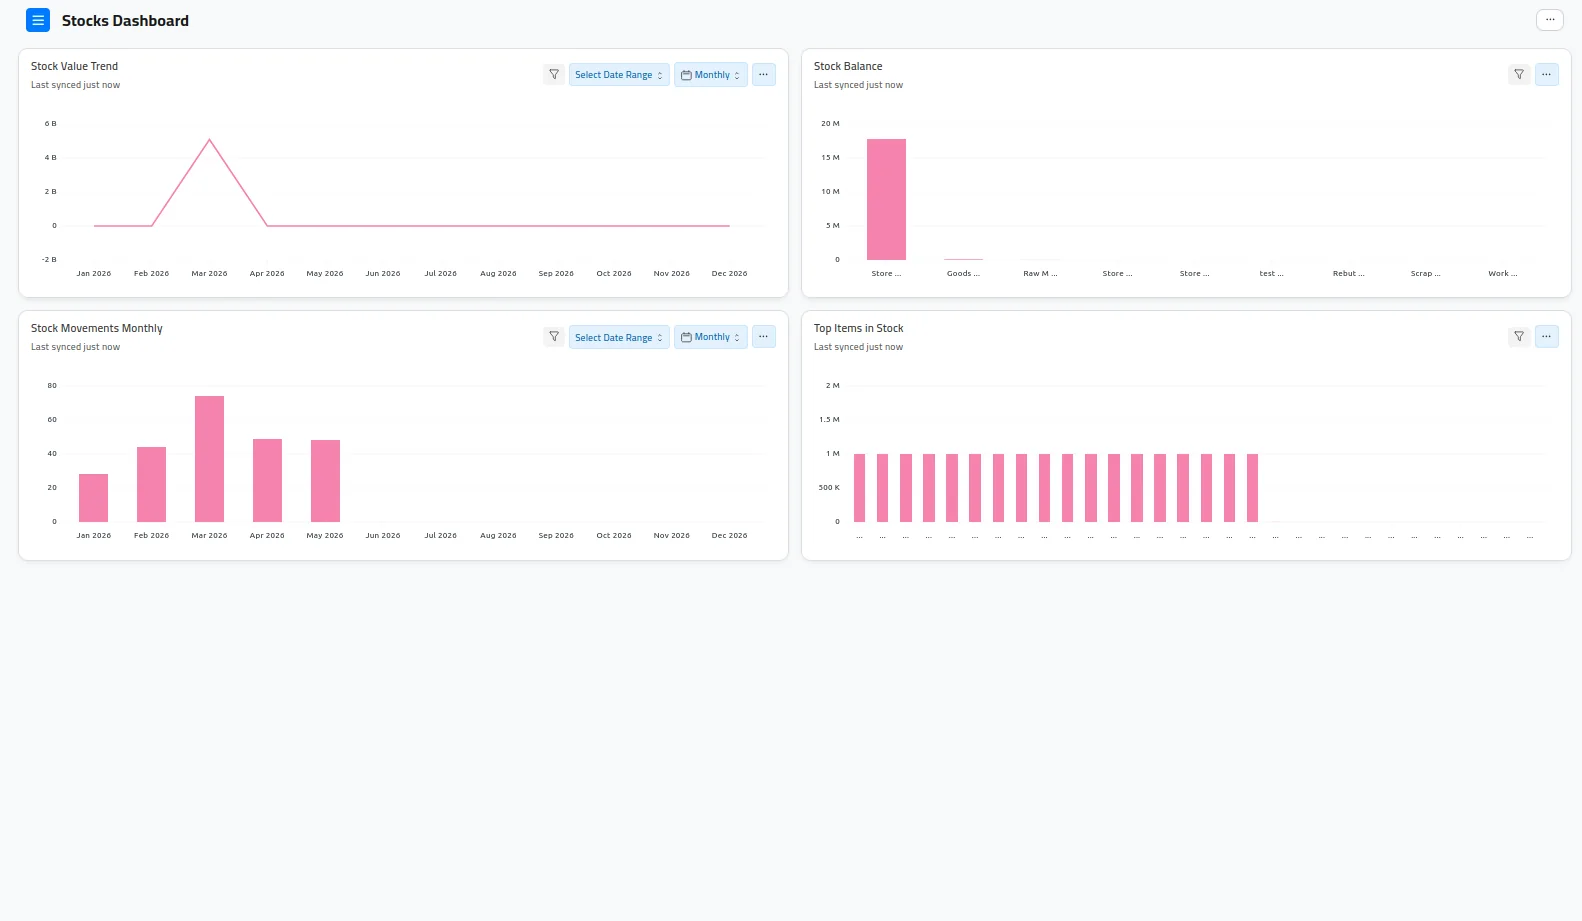Click the tallest Stock Balance bar
Image resolution: width=1582 pixels, height=921 pixels.
(886, 199)
